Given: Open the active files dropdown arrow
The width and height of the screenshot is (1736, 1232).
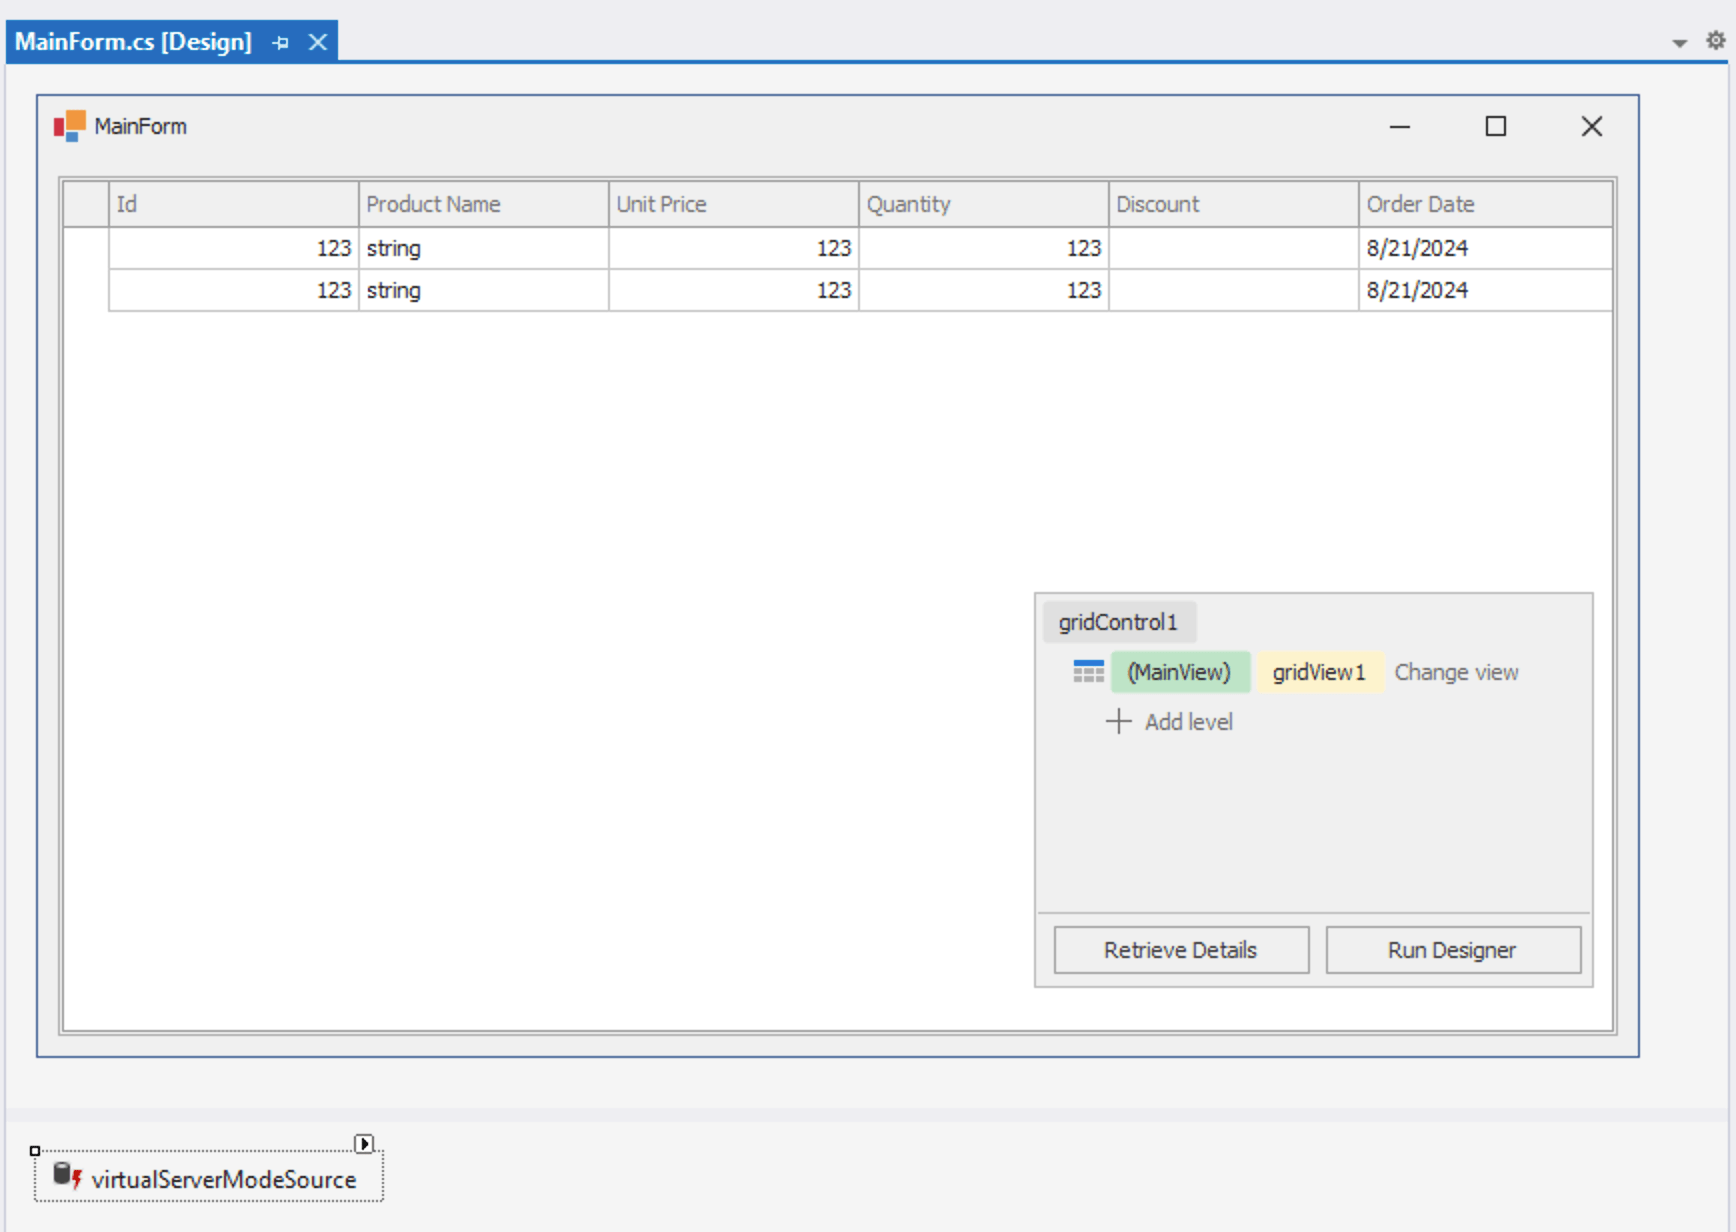Looking at the screenshot, I should pyautogui.click(x=1678, y=42).
